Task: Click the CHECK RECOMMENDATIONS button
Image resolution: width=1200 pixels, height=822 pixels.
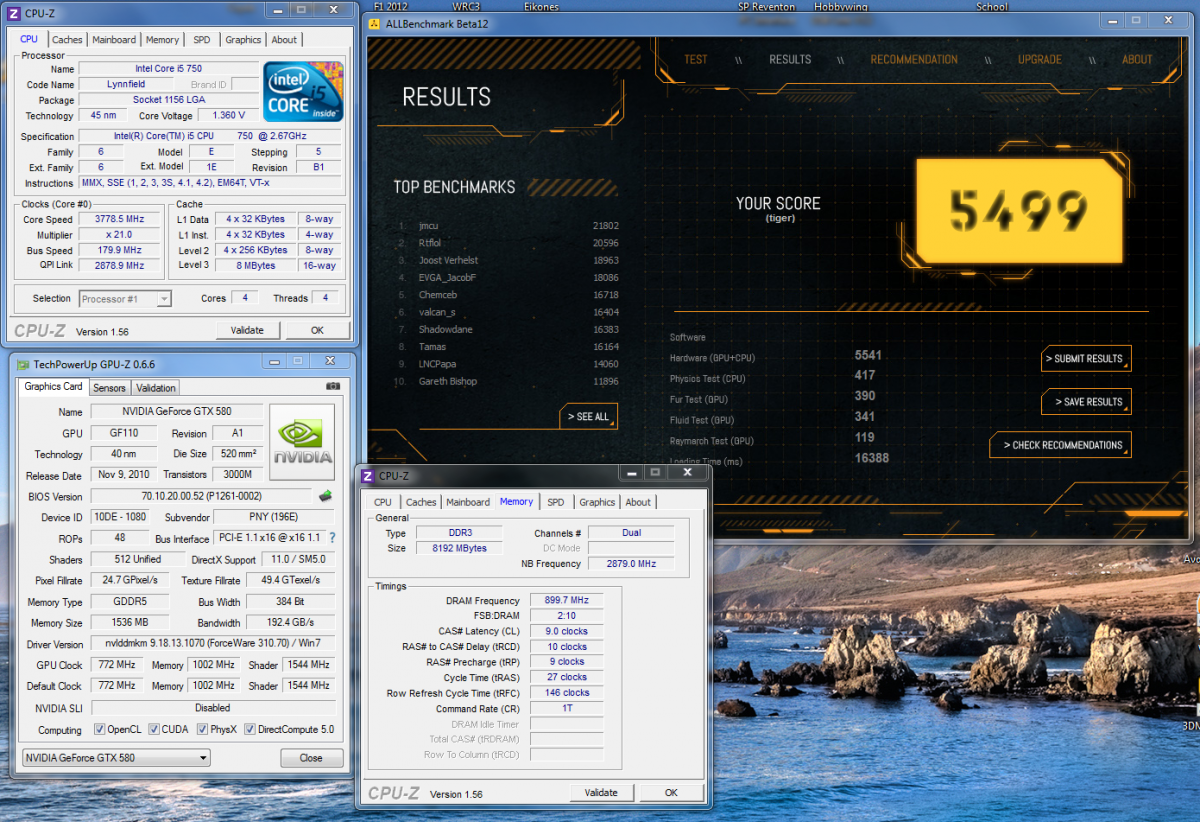Action: 1061,445
